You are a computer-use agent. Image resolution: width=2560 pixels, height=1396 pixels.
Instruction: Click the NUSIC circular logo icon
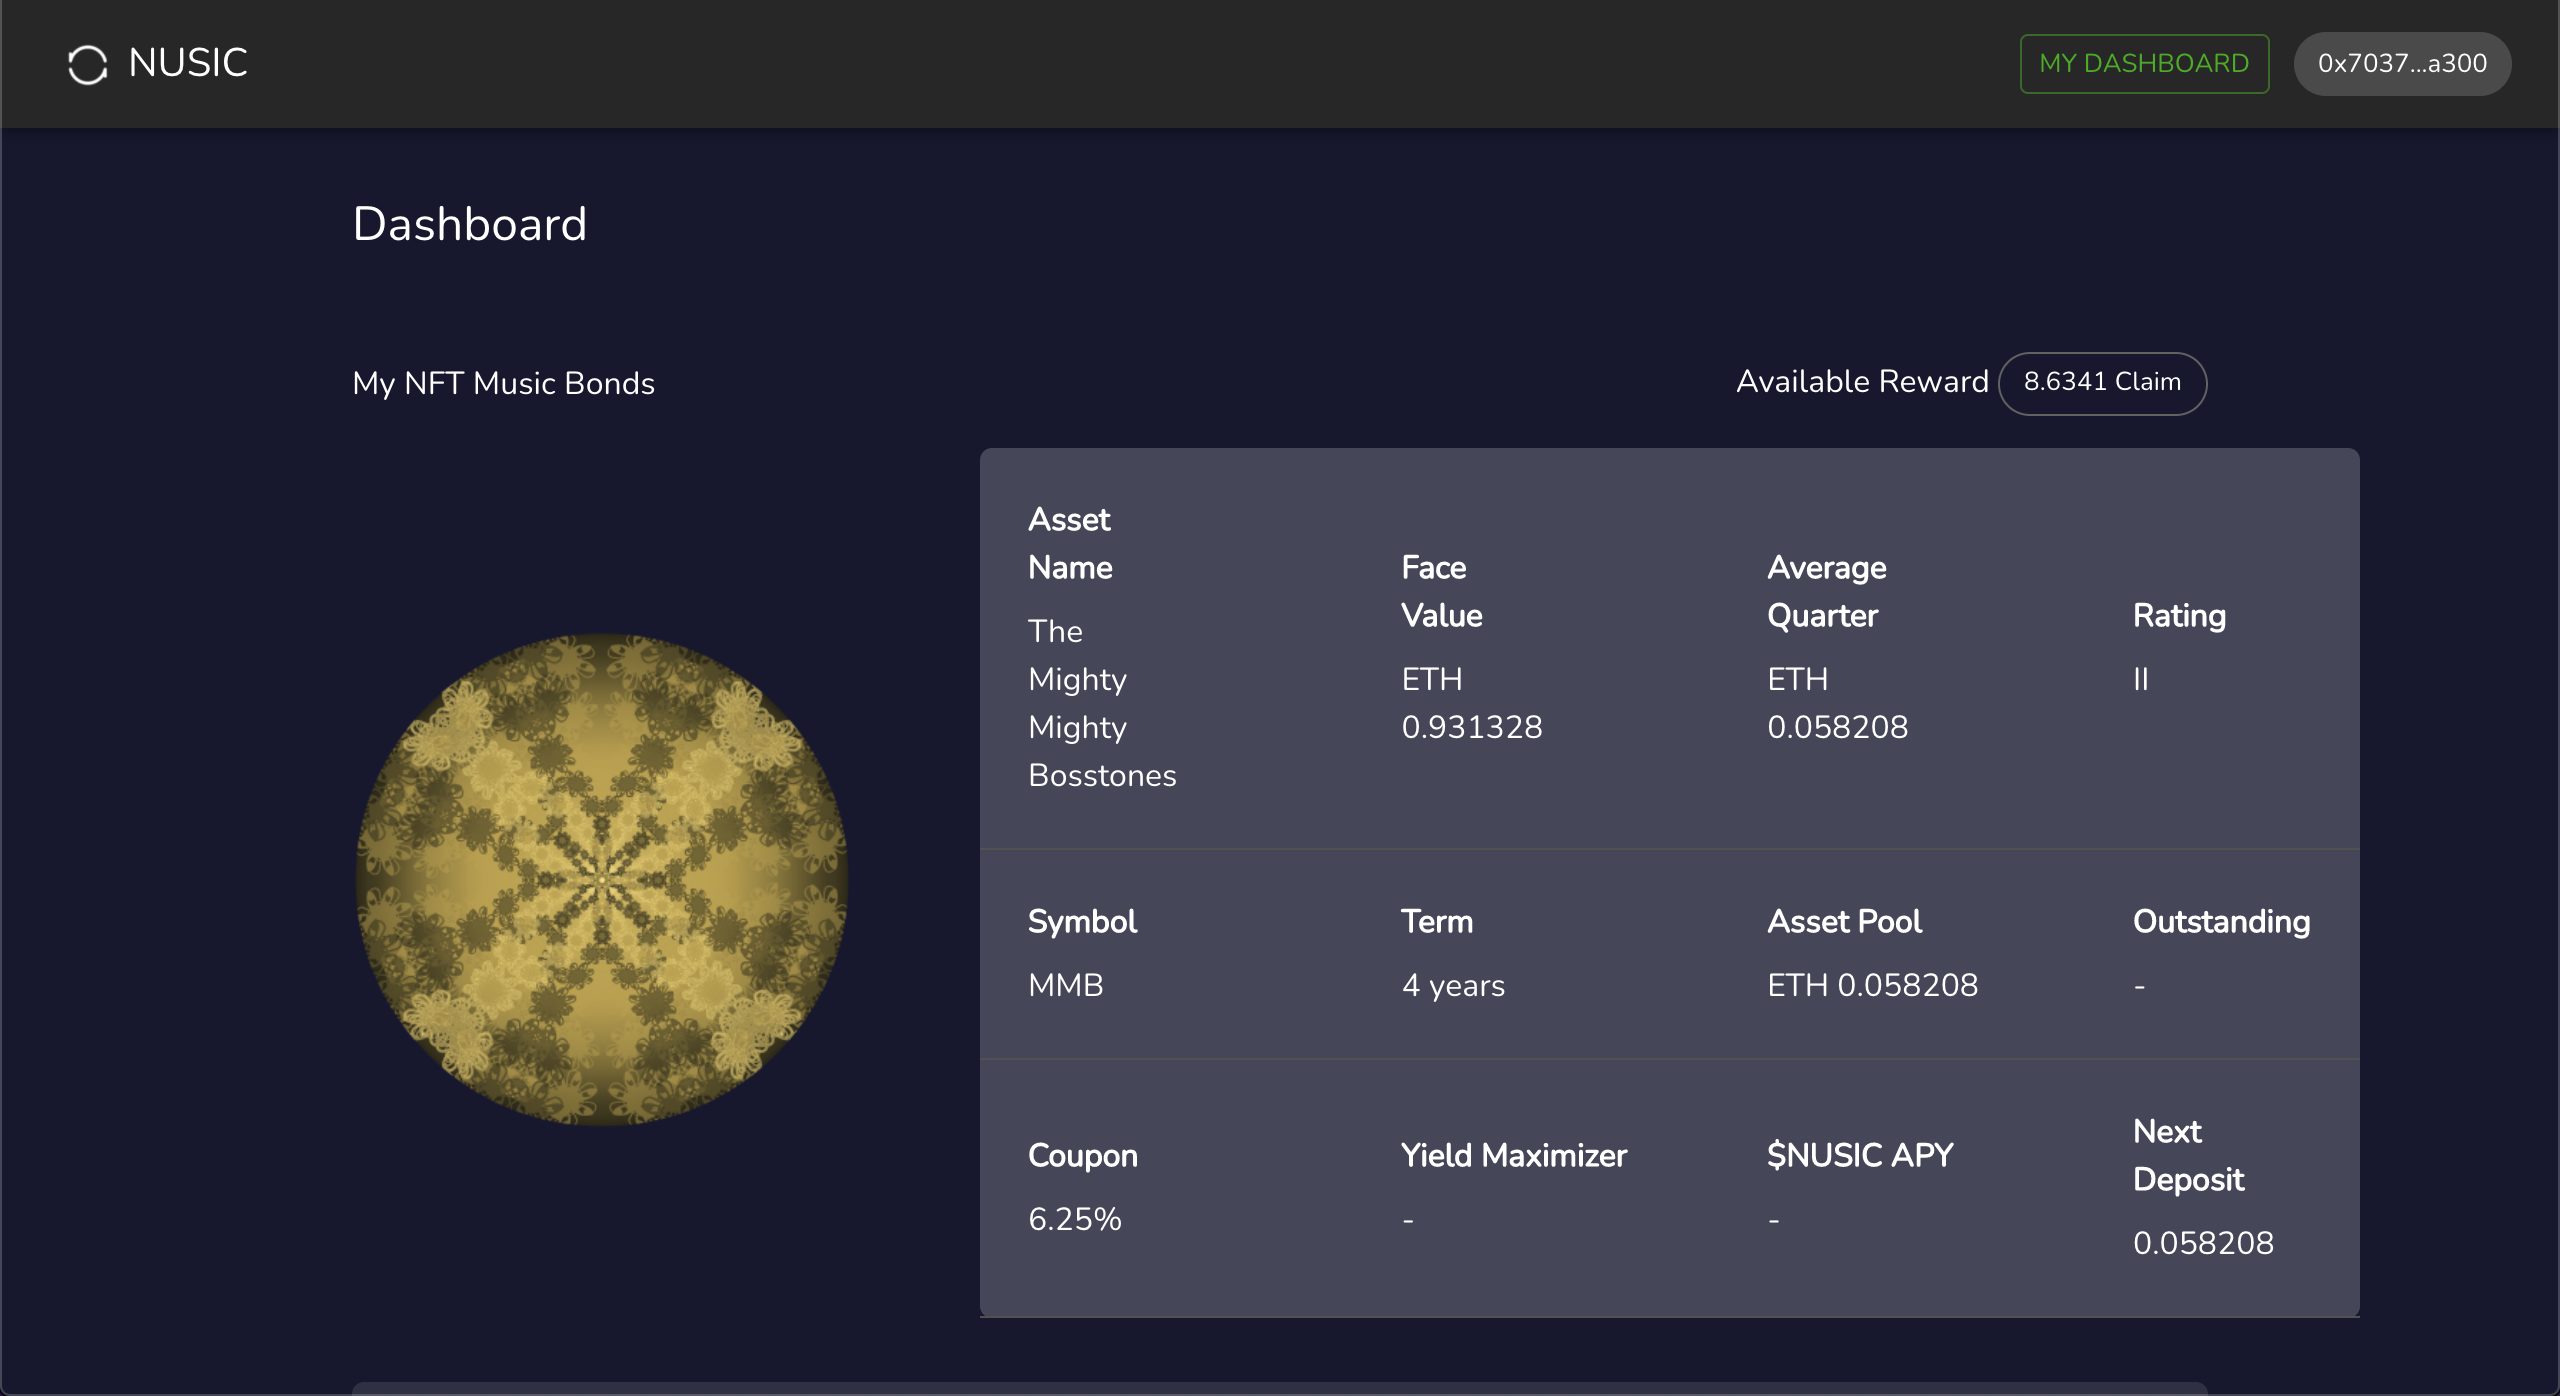(x=87, y=64)
